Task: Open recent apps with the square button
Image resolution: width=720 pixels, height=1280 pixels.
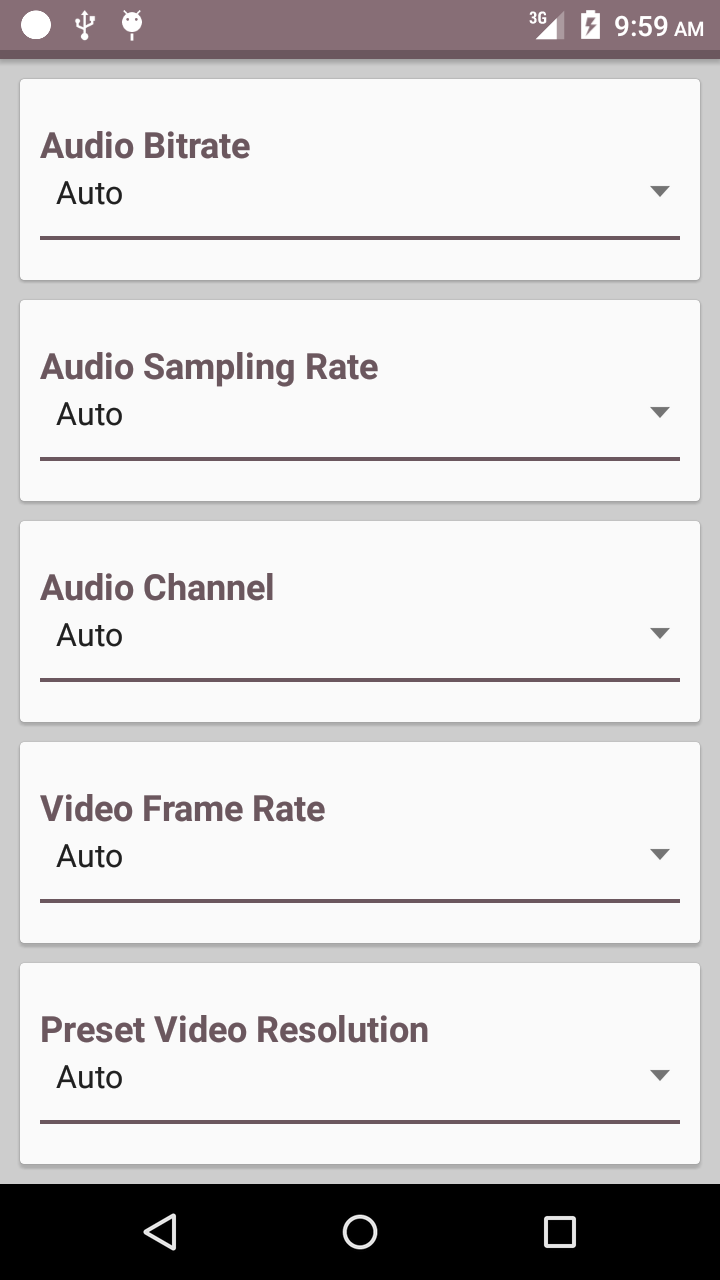Action: click(560, 1232)
